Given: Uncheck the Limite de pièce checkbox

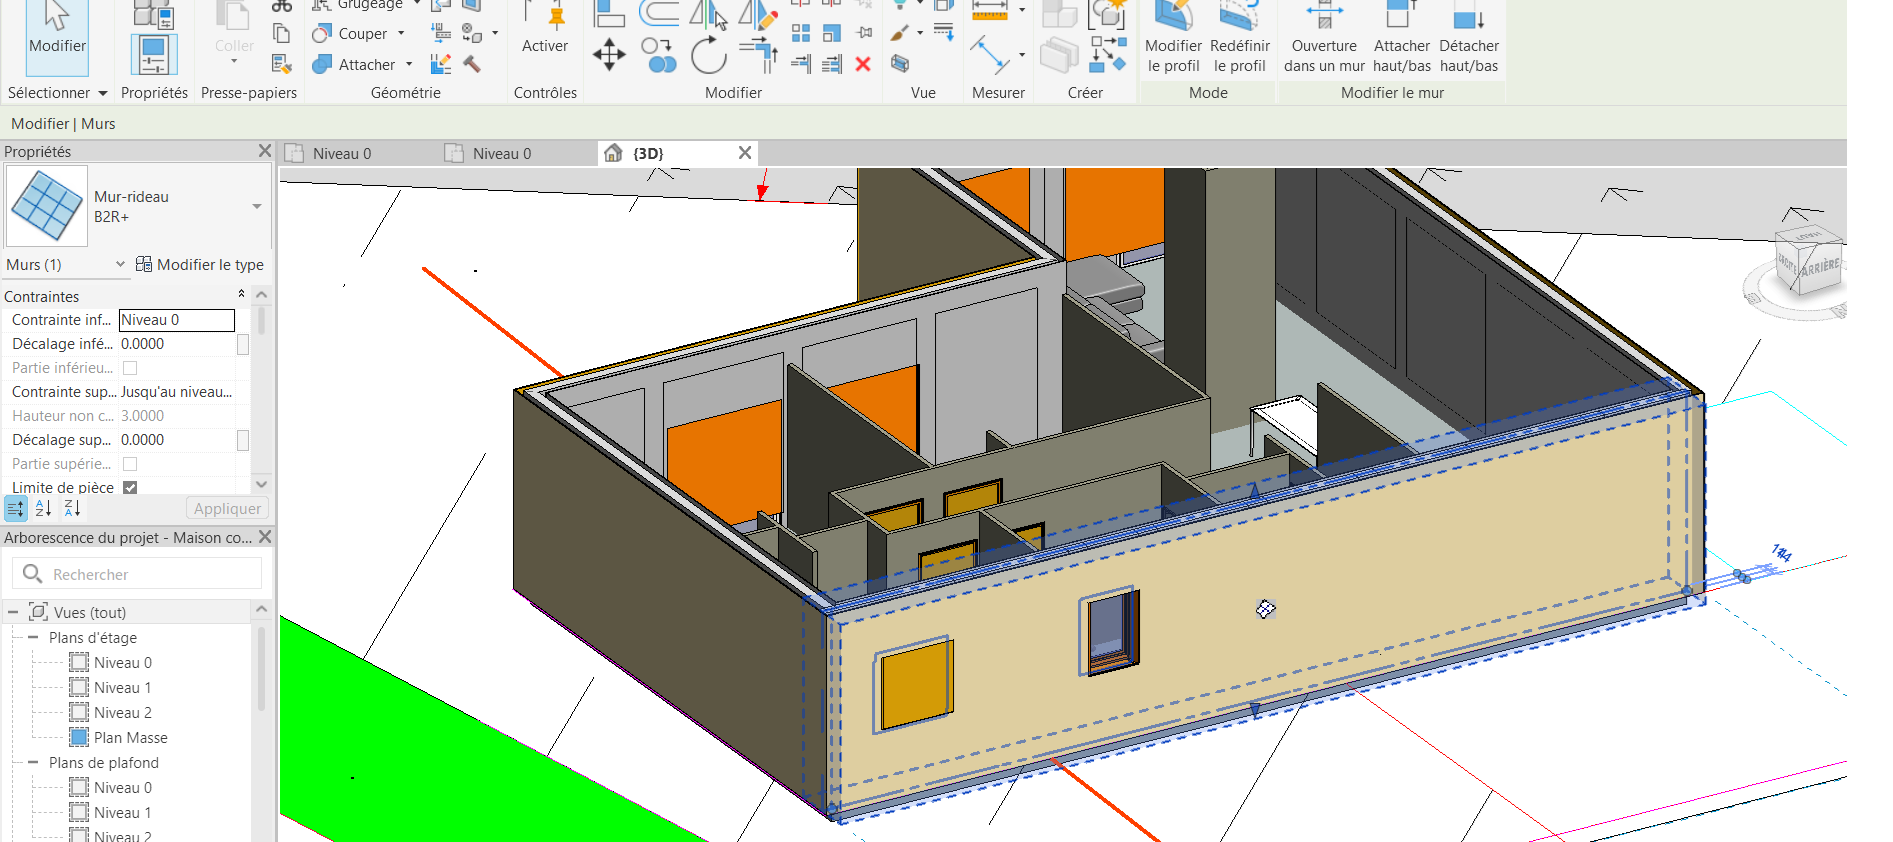Looking at the screenshot, I should click(130, 488).
